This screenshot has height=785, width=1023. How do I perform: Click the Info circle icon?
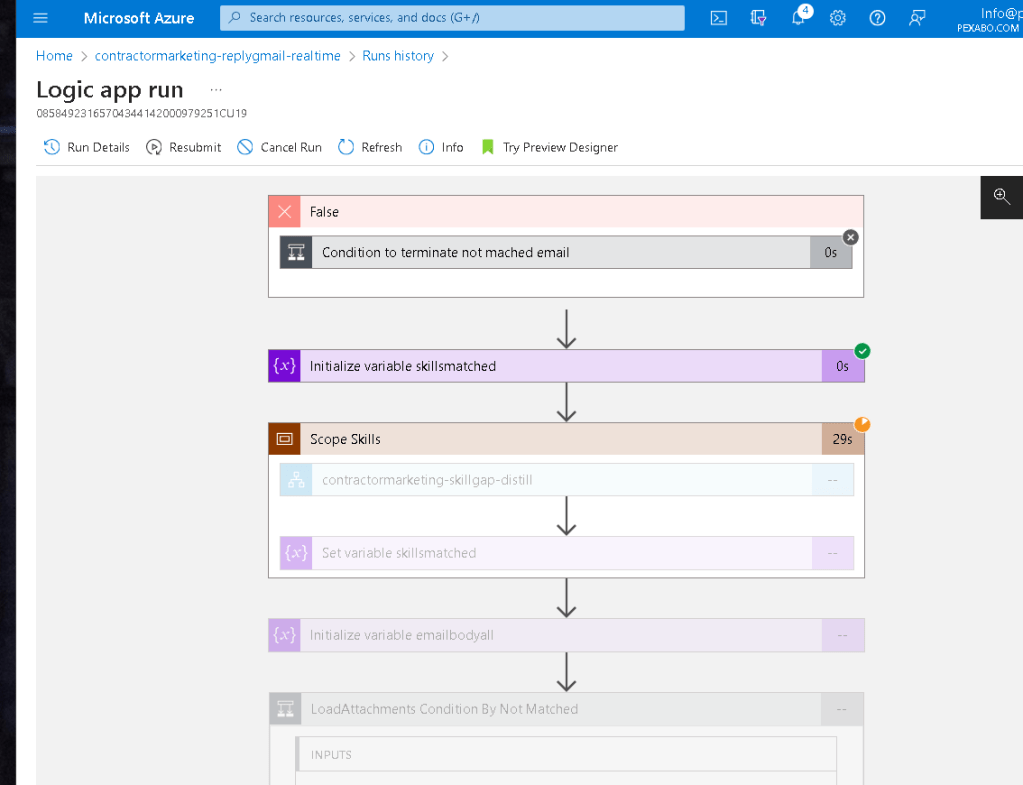(x=426, y=147)
